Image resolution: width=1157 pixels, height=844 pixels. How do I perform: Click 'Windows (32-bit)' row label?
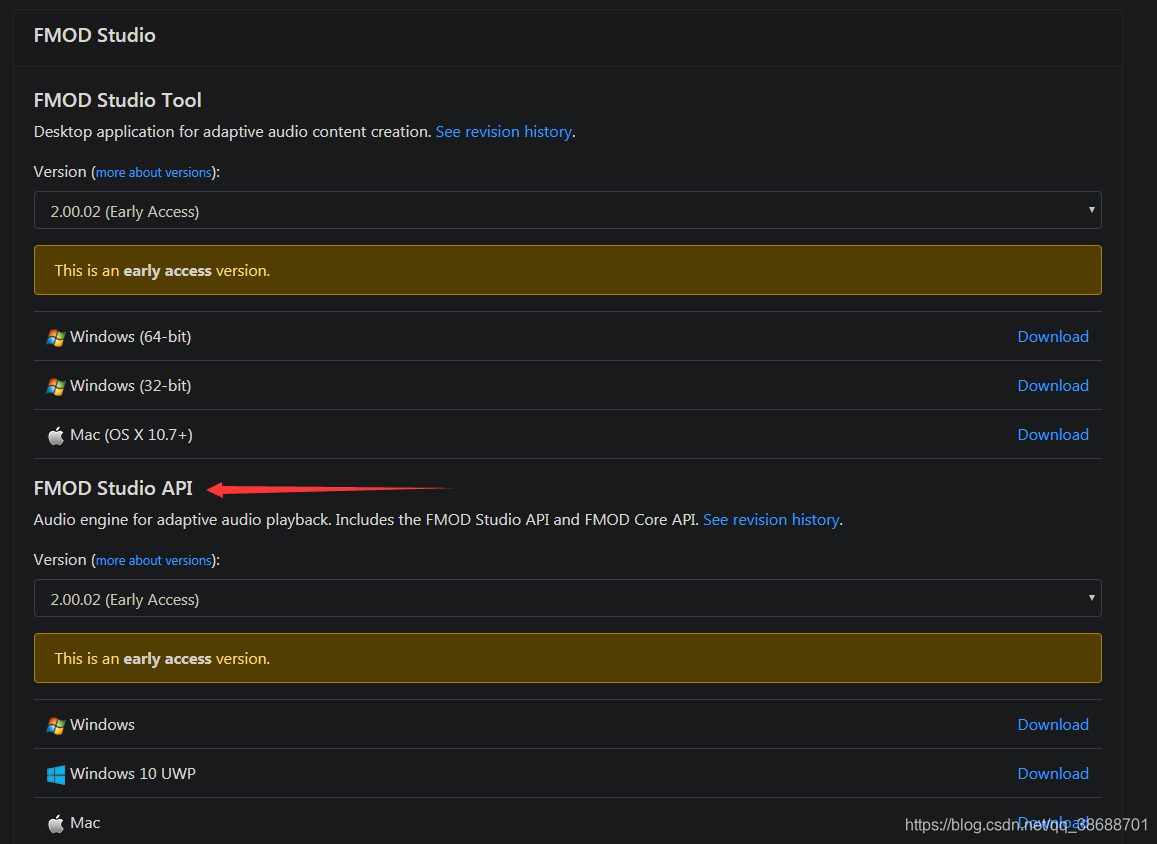click(131, 386)
